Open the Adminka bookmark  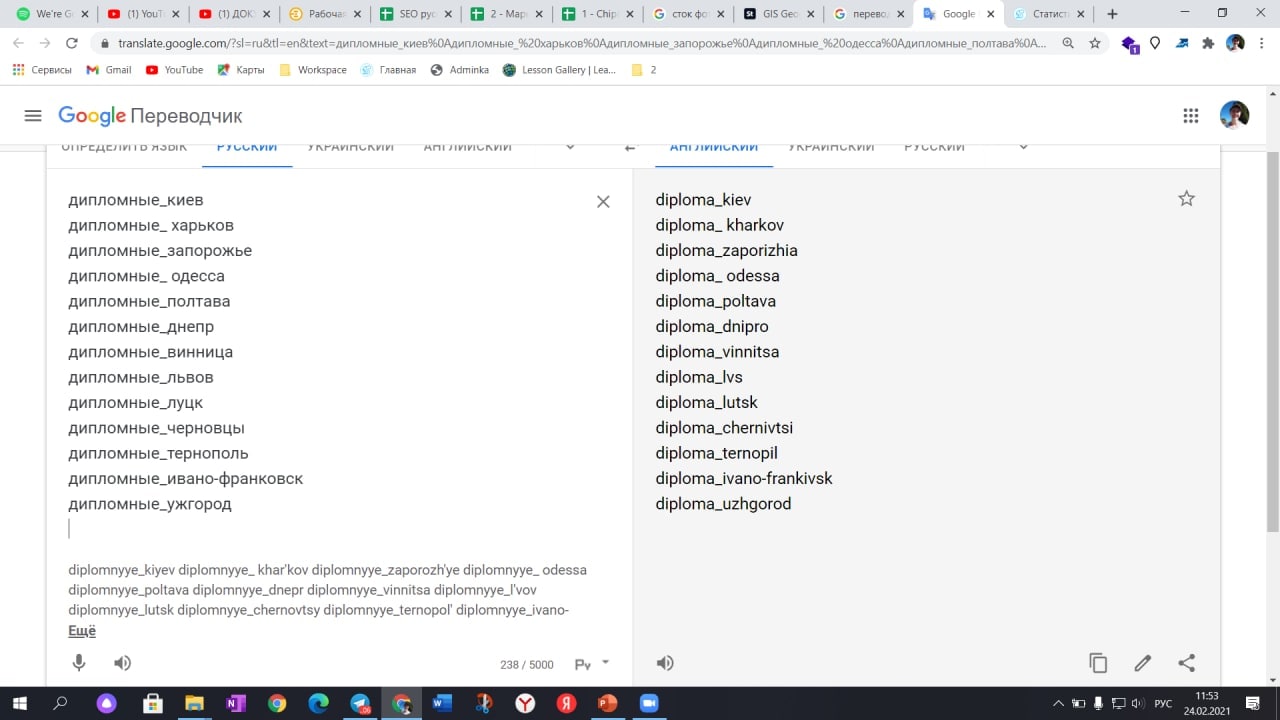pos(460,70)
